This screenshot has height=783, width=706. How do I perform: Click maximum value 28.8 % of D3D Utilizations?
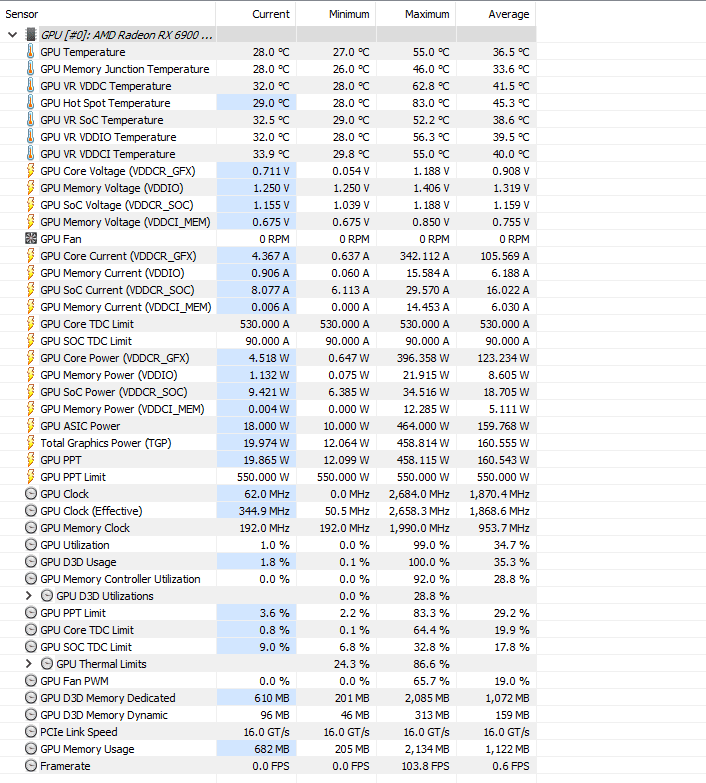coord(431,596)
